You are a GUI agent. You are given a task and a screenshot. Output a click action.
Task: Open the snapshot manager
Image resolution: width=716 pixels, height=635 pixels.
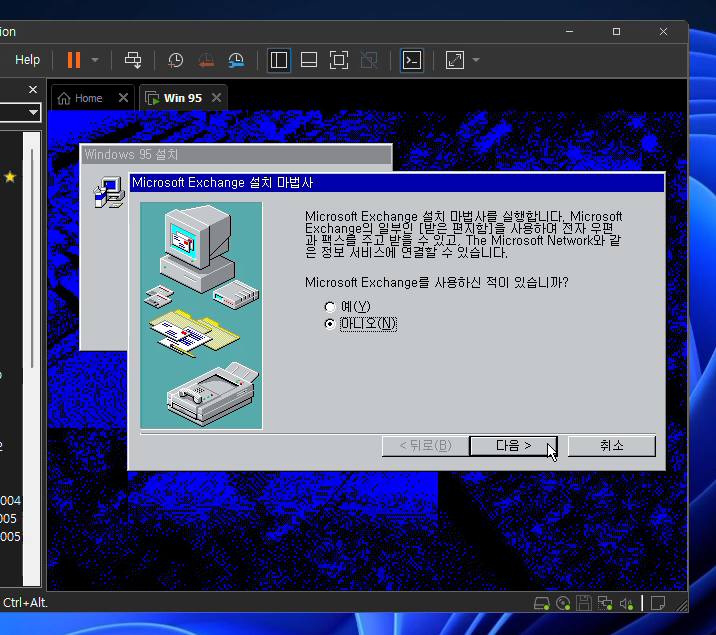[236, 60]
